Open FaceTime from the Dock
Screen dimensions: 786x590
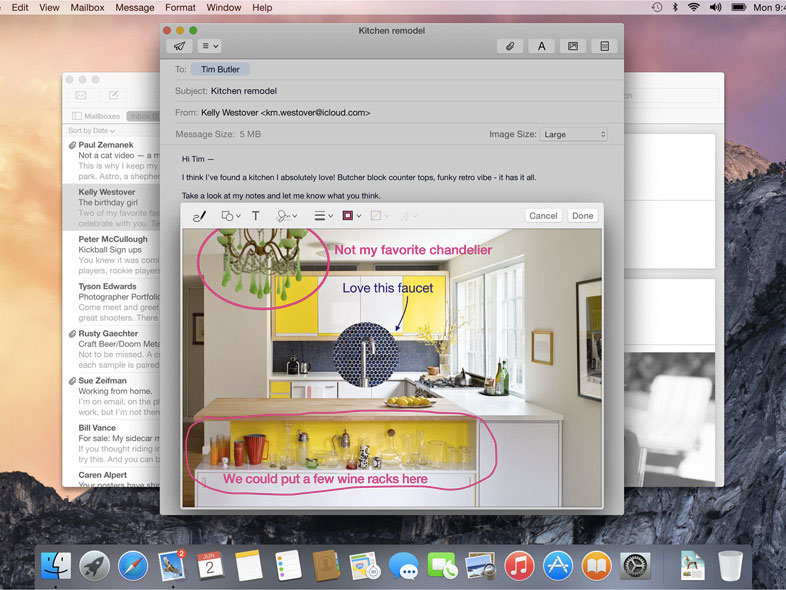tap(442, 566)
